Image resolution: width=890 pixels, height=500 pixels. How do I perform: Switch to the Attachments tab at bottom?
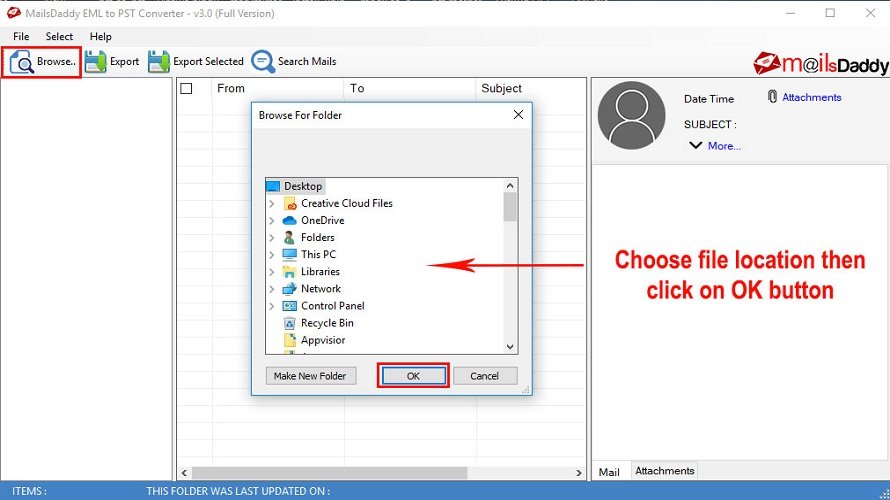pyautogui.click(x=664, y=470)
